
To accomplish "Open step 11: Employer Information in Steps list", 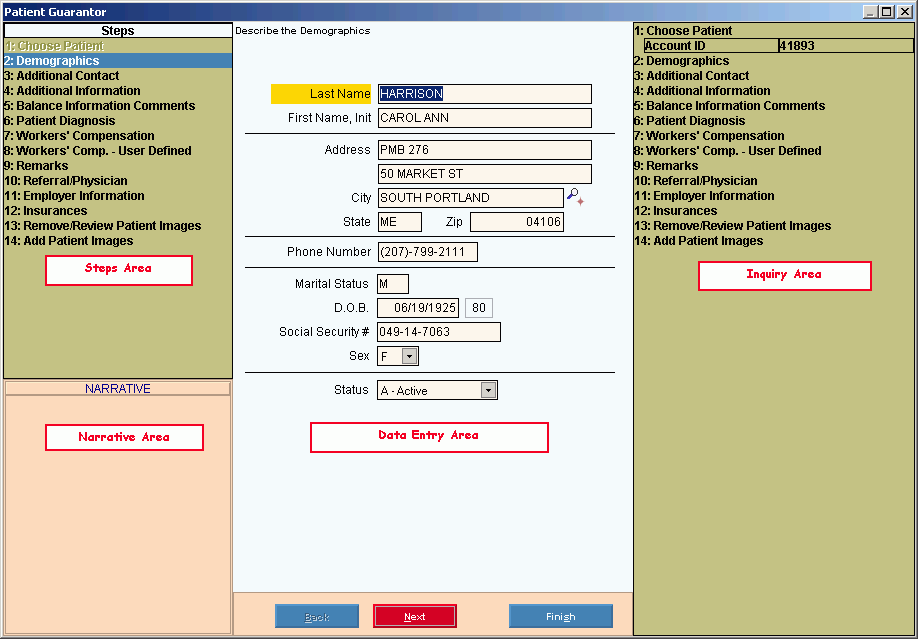I will (x=118, y=196).
